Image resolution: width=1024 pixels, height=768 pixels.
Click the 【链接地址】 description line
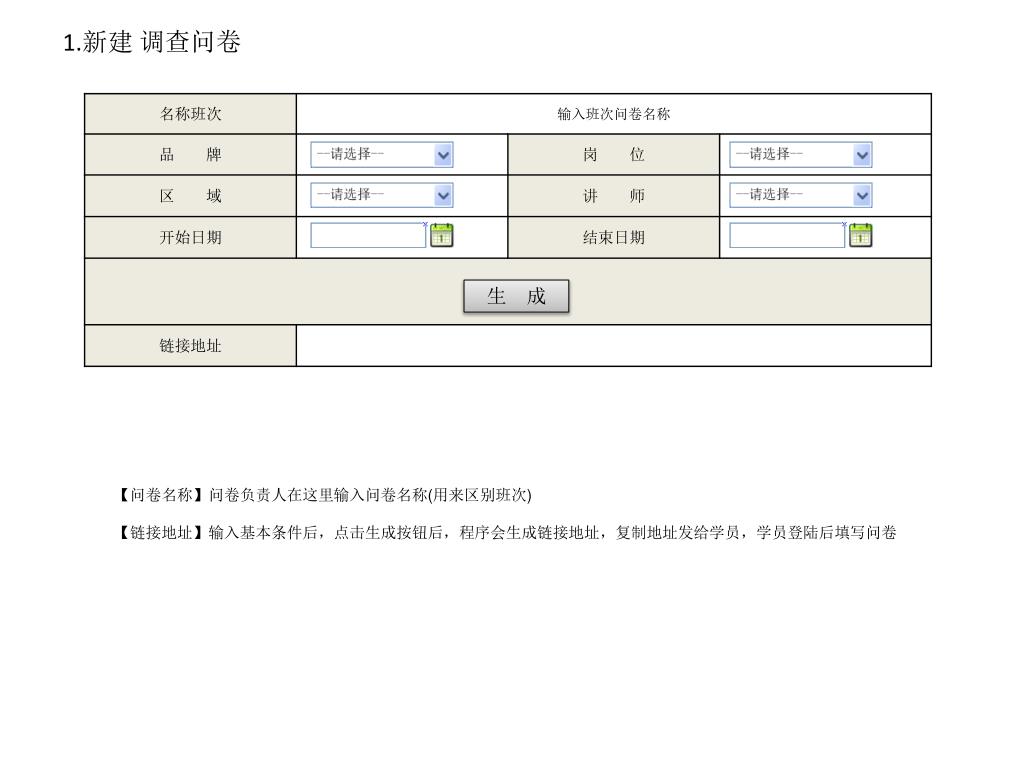(505, 533)
